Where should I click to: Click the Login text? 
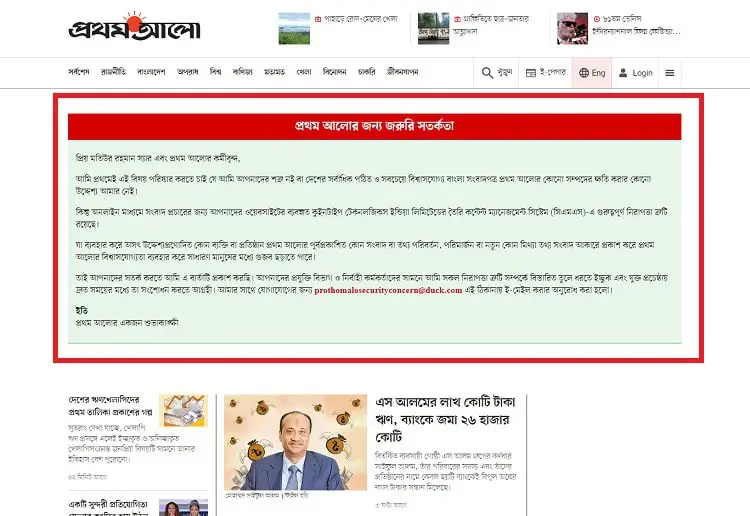pos(642,73)
